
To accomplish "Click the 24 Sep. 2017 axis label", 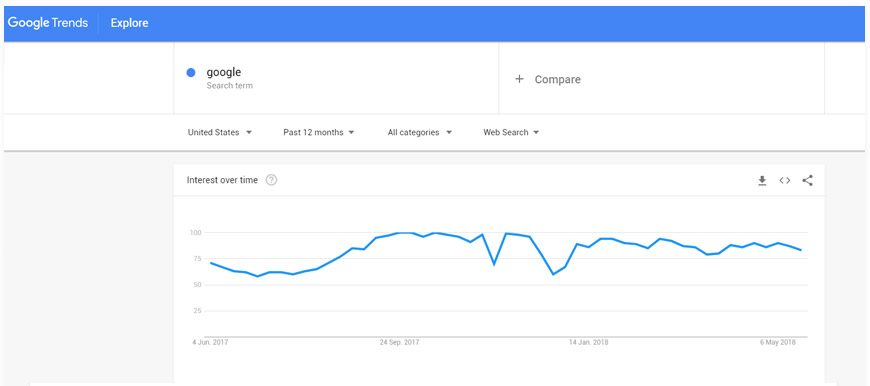I will 399,343.
